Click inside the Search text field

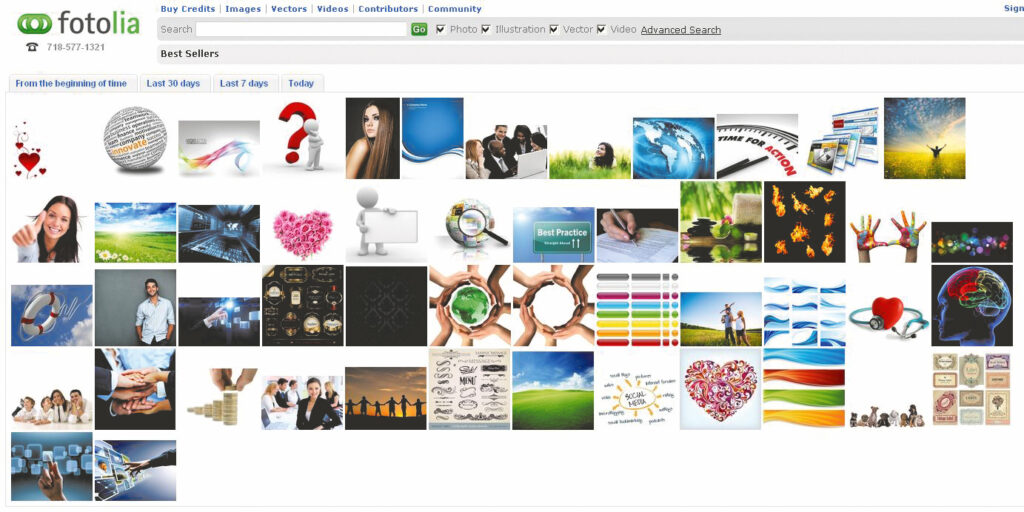[x=301, y=30]
